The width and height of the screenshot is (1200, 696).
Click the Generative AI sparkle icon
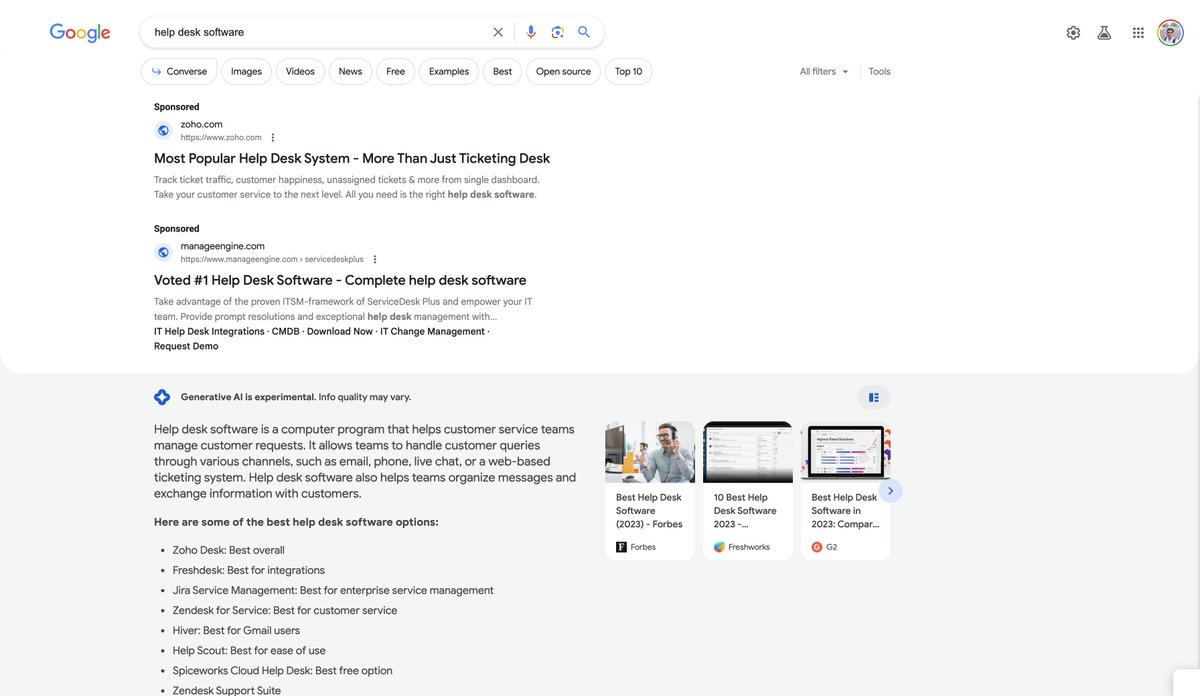tap(162, 397)
